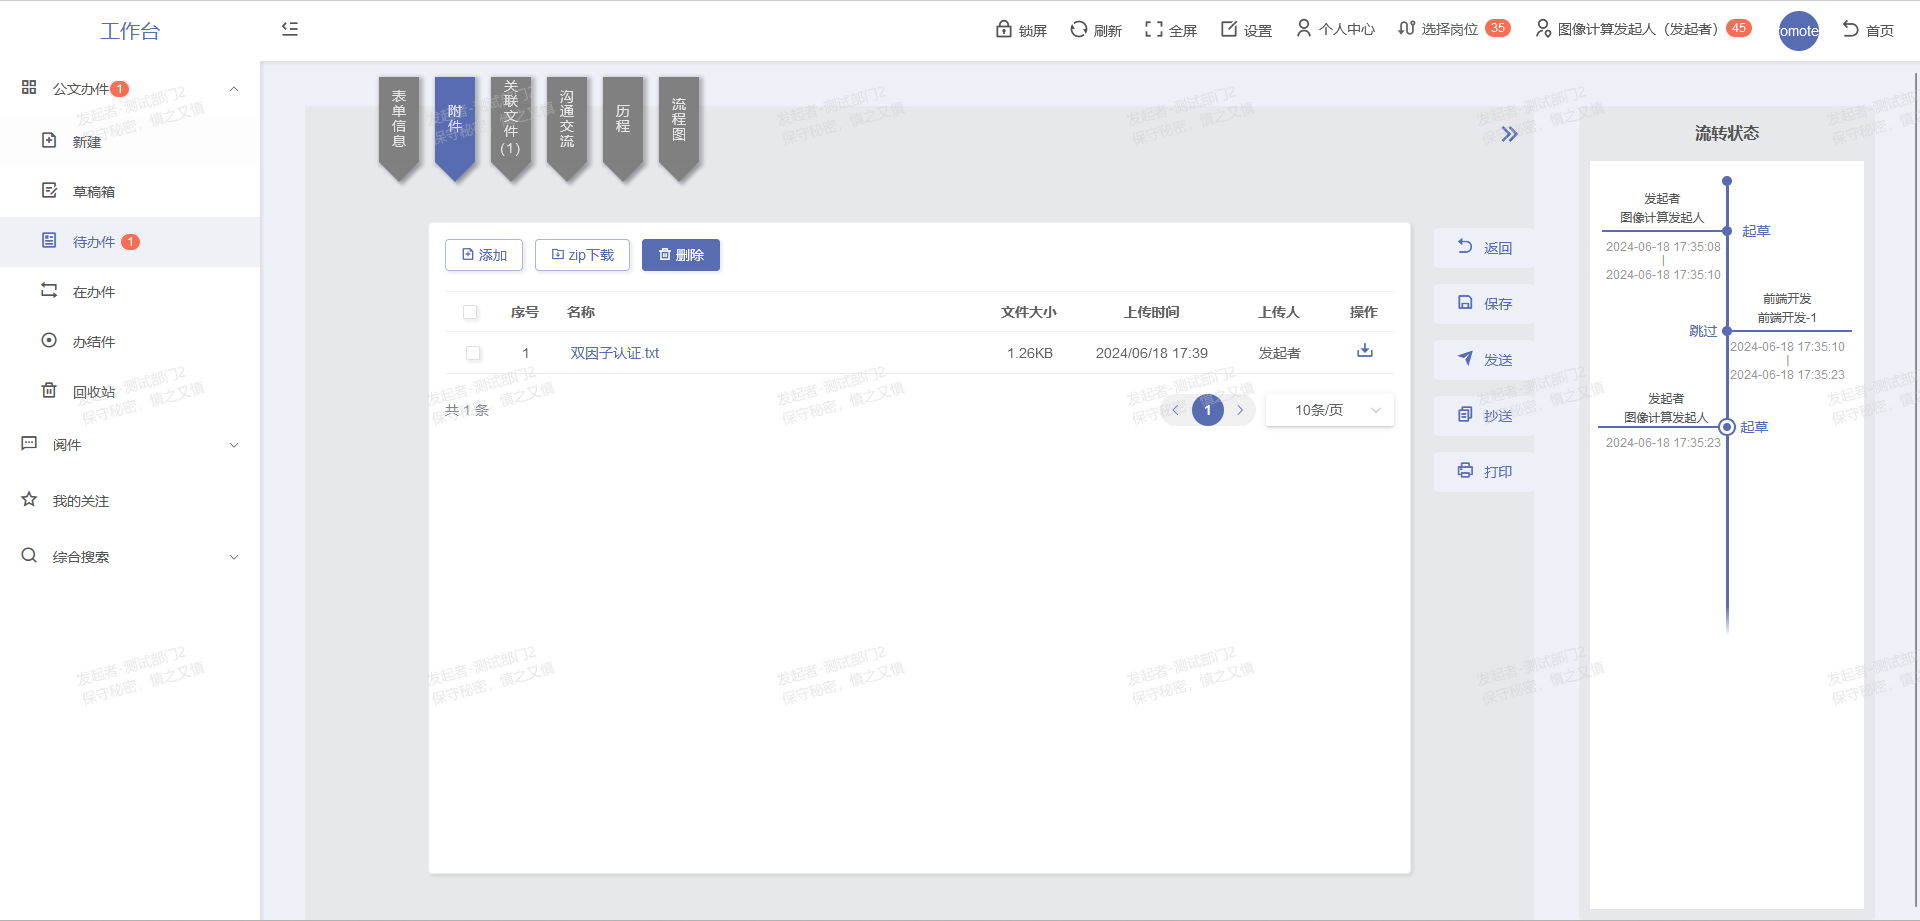Click the 共 1 条 total count text
Image resolution: width=1920 pixels, height=921 pixels.
pos(467,410)
